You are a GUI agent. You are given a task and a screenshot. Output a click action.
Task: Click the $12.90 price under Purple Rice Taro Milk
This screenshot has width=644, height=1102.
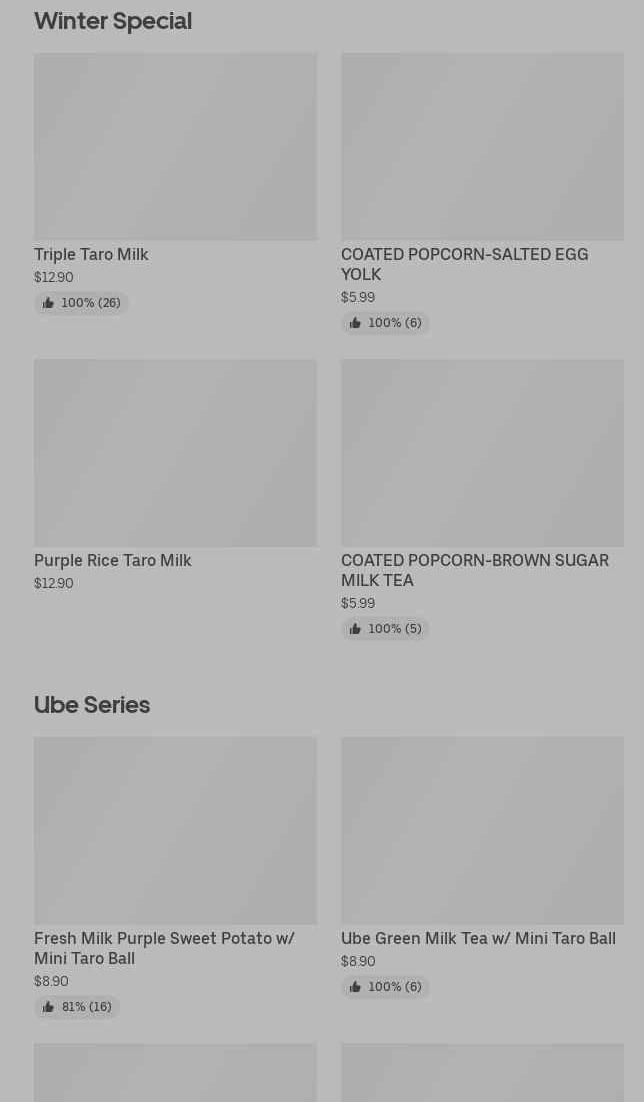[x=54, y=584]
